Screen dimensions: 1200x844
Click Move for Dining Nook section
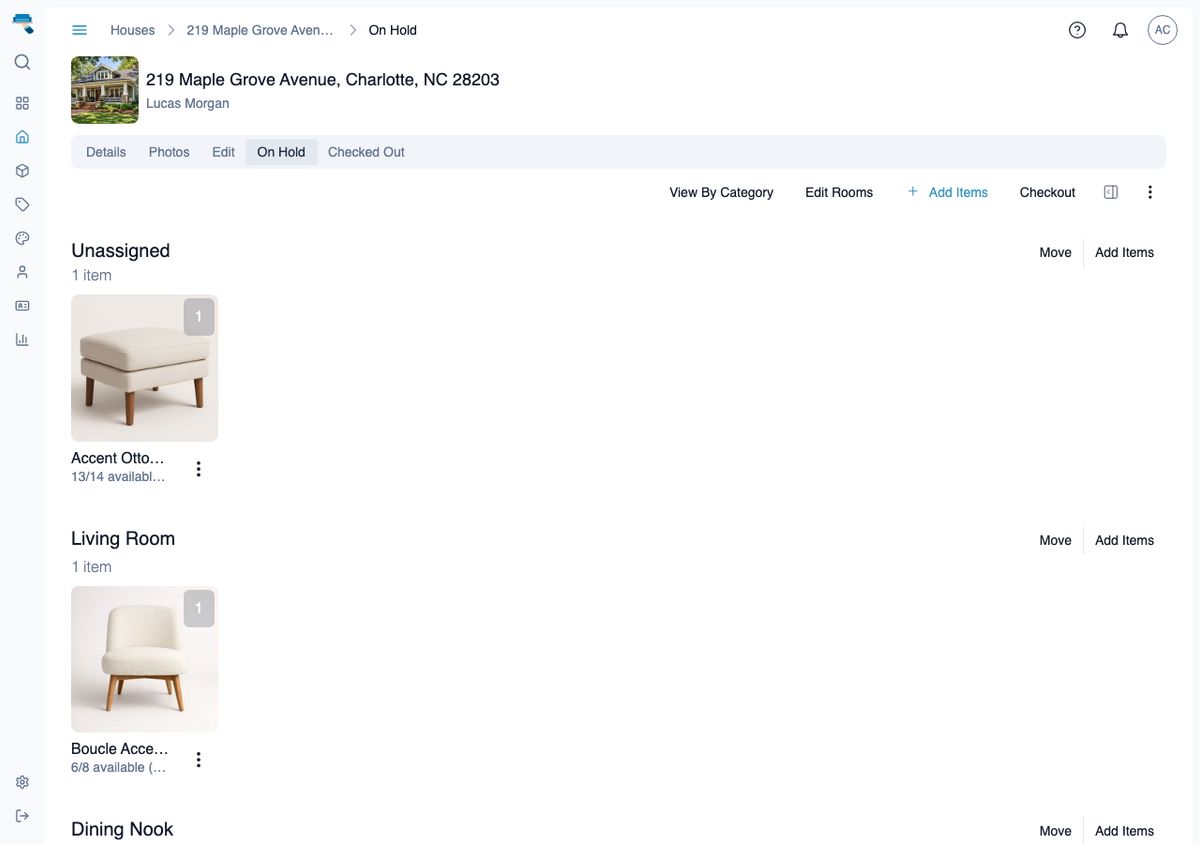tap(1055, 831)
